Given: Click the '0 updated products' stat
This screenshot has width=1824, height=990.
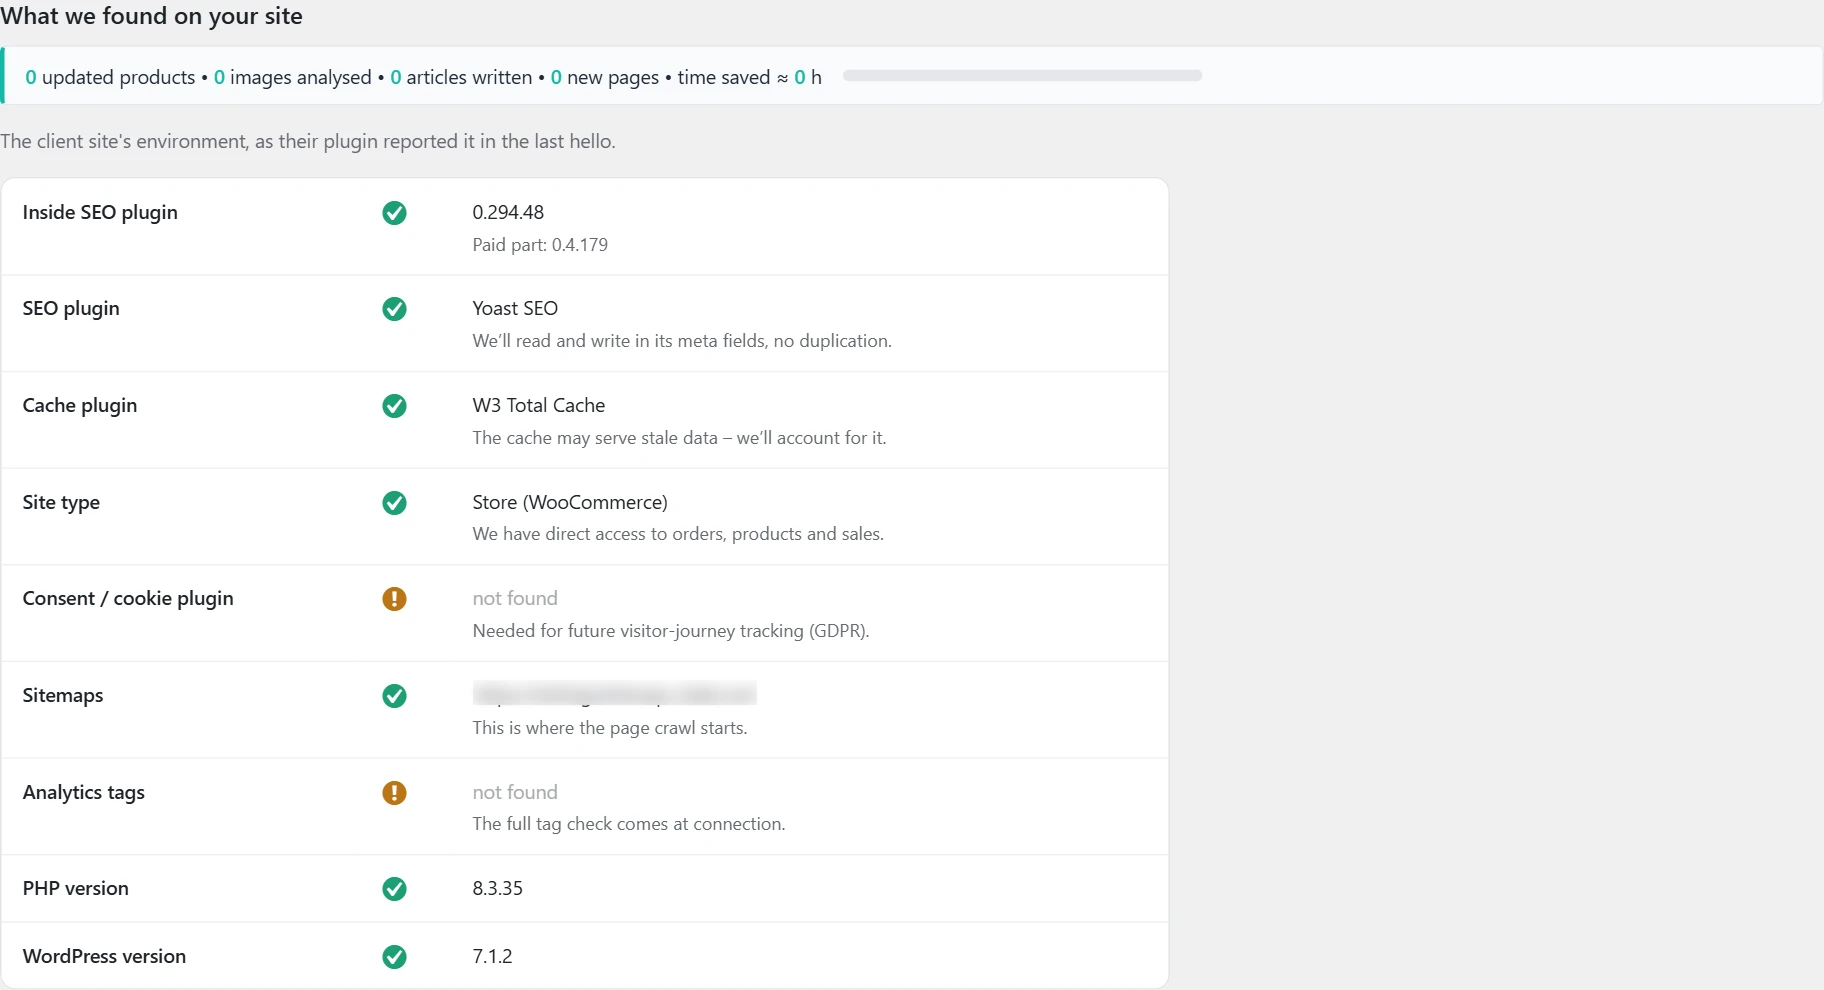Looking at the screenshot, I should [x=110, y=77].
